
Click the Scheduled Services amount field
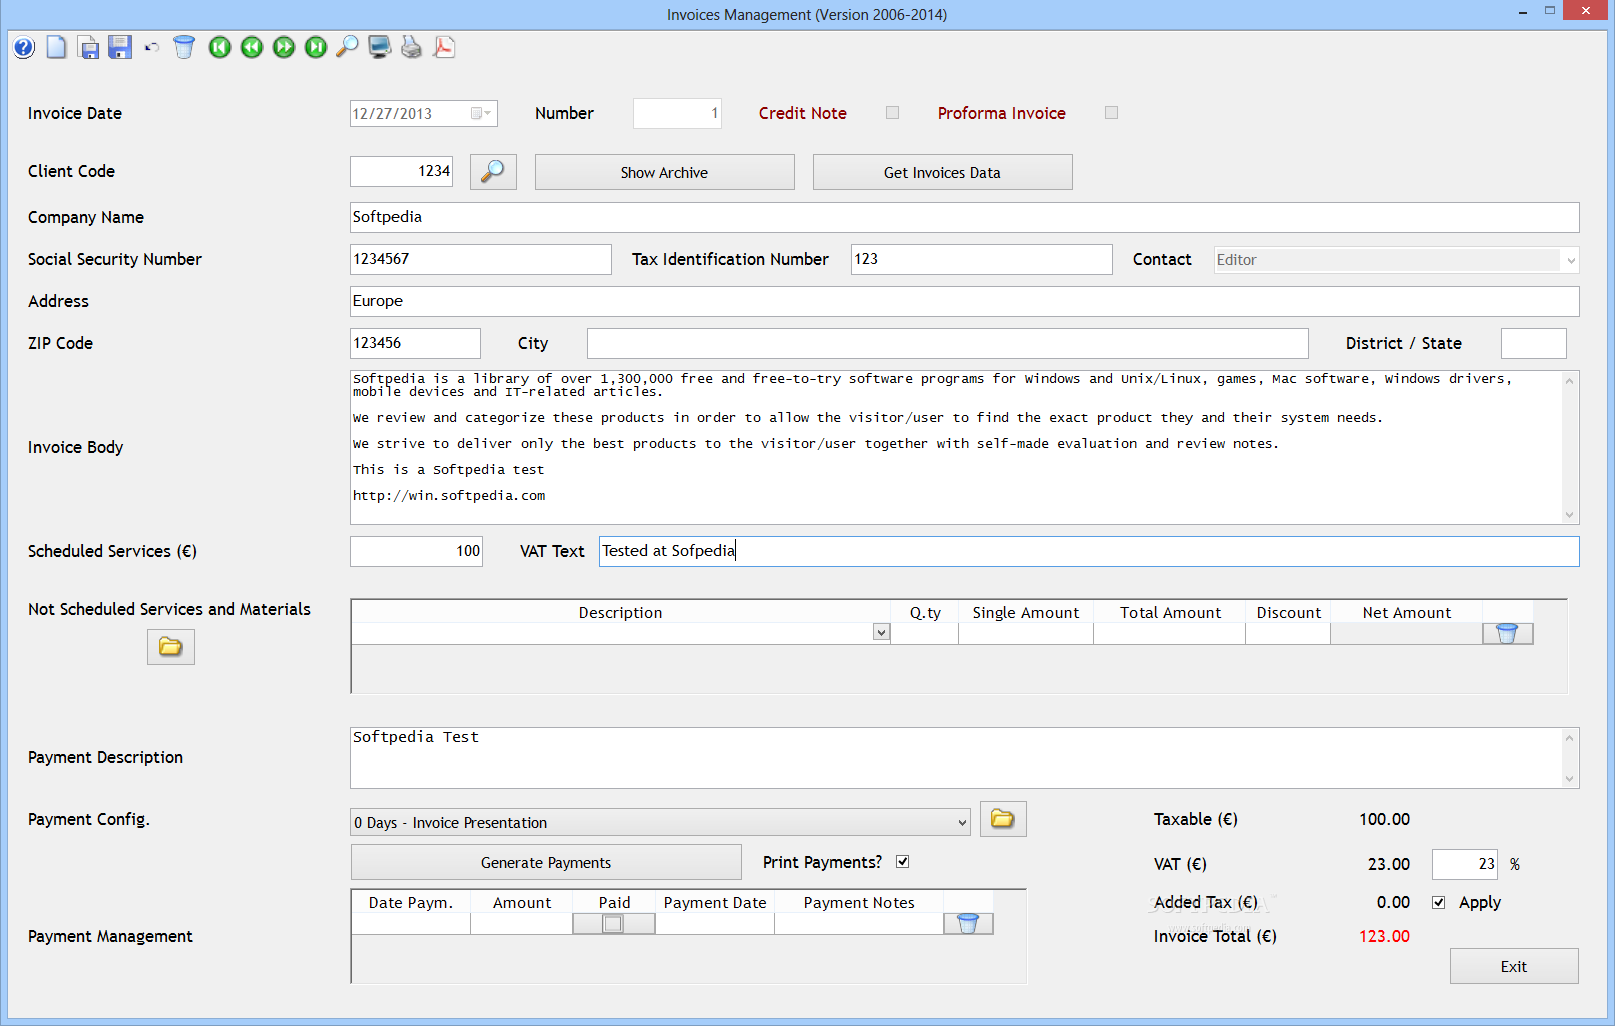click(x=416, y=551)
